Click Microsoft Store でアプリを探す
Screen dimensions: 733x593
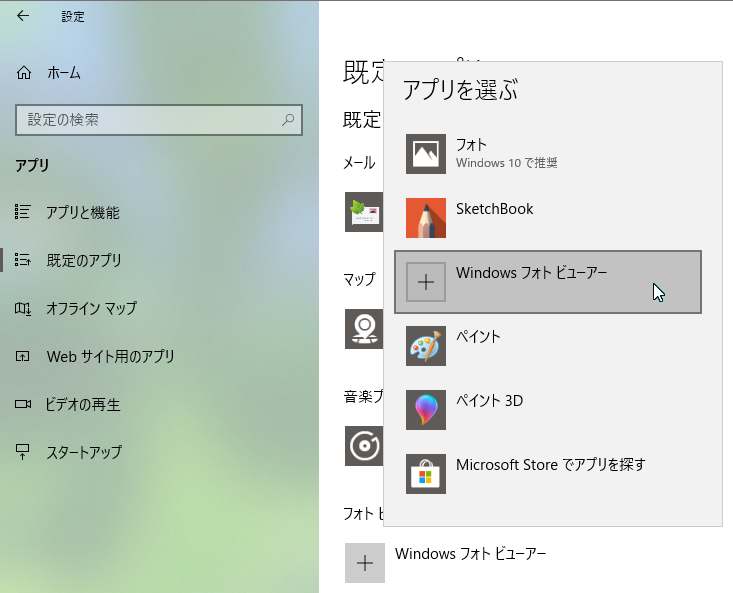[548, 474]
